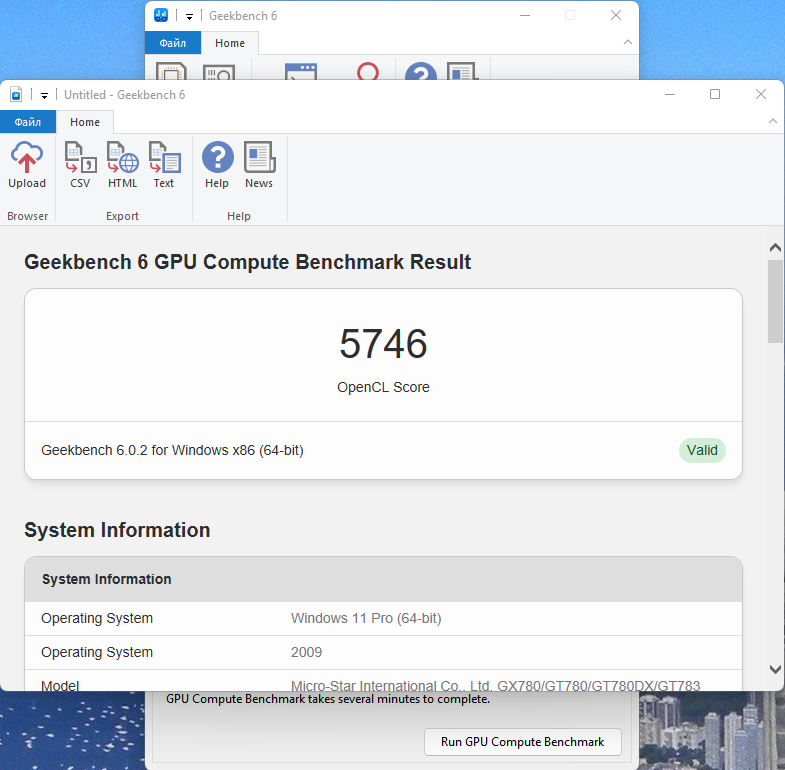This screenshot has height=770, width=785.
Task: Select the Home tab in the results window
Action: click(85, 122)
